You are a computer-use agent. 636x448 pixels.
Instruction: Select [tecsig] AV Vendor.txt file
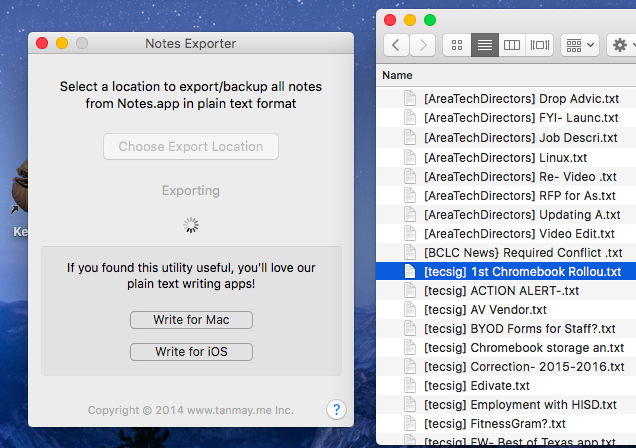pyautogui.click(x=506, y=310)
